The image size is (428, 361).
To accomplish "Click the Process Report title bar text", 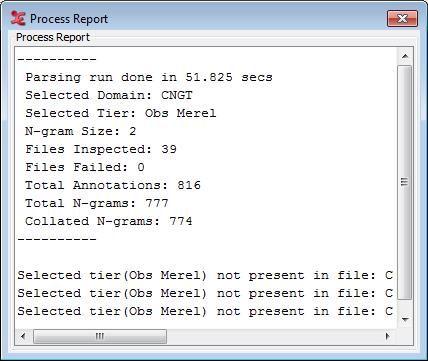I will coord(69,19).
